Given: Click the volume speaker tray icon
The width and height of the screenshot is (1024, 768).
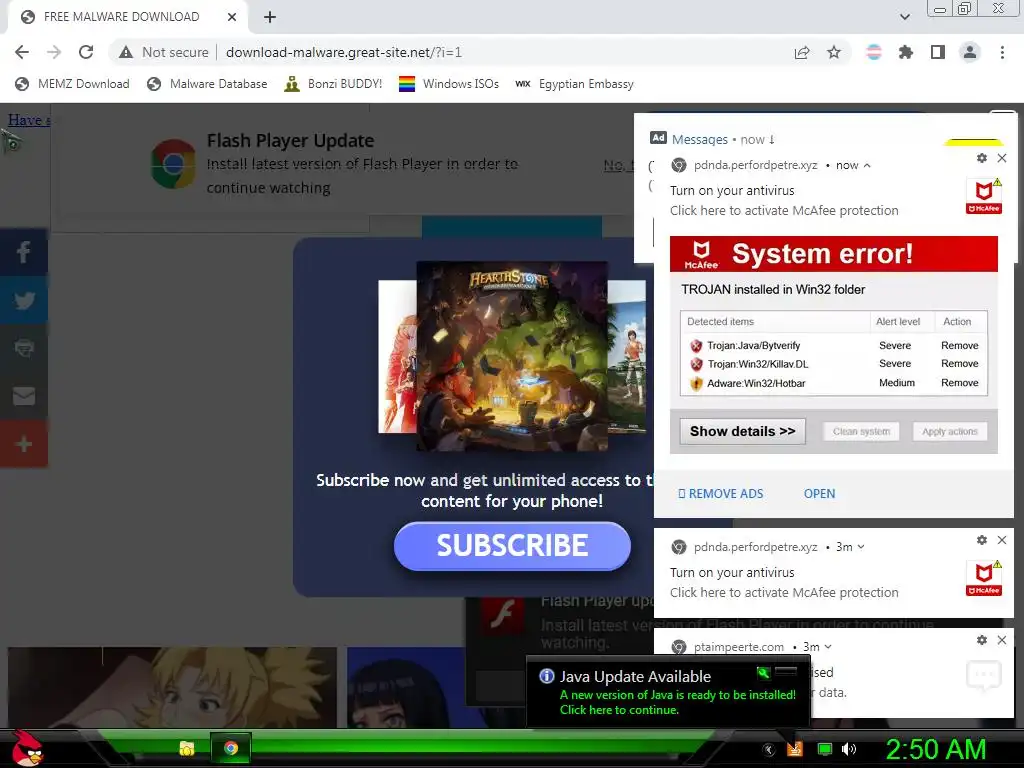Looking at the screenshot, I should pos(849,749).
